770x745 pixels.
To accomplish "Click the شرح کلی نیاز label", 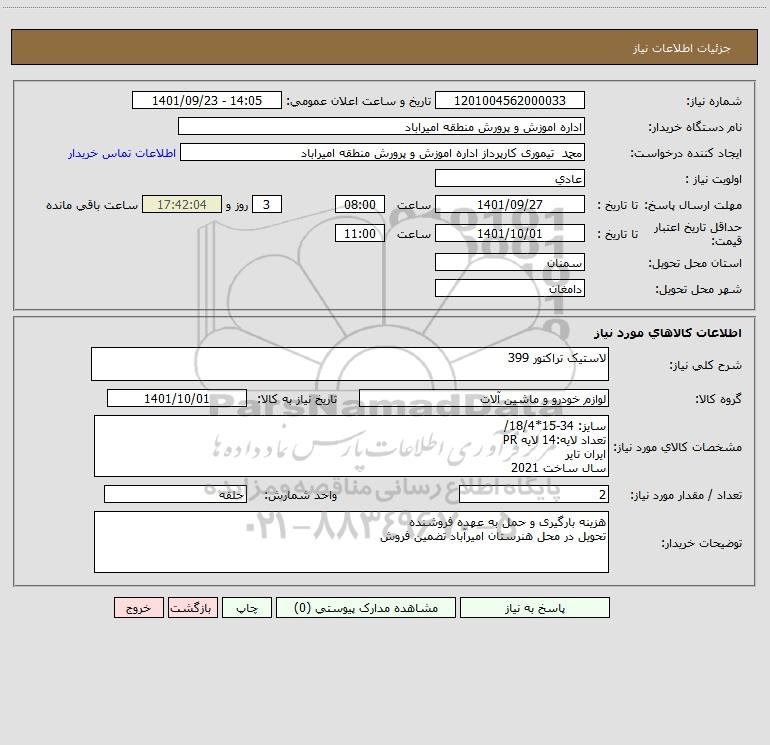I will coord(706,365).
